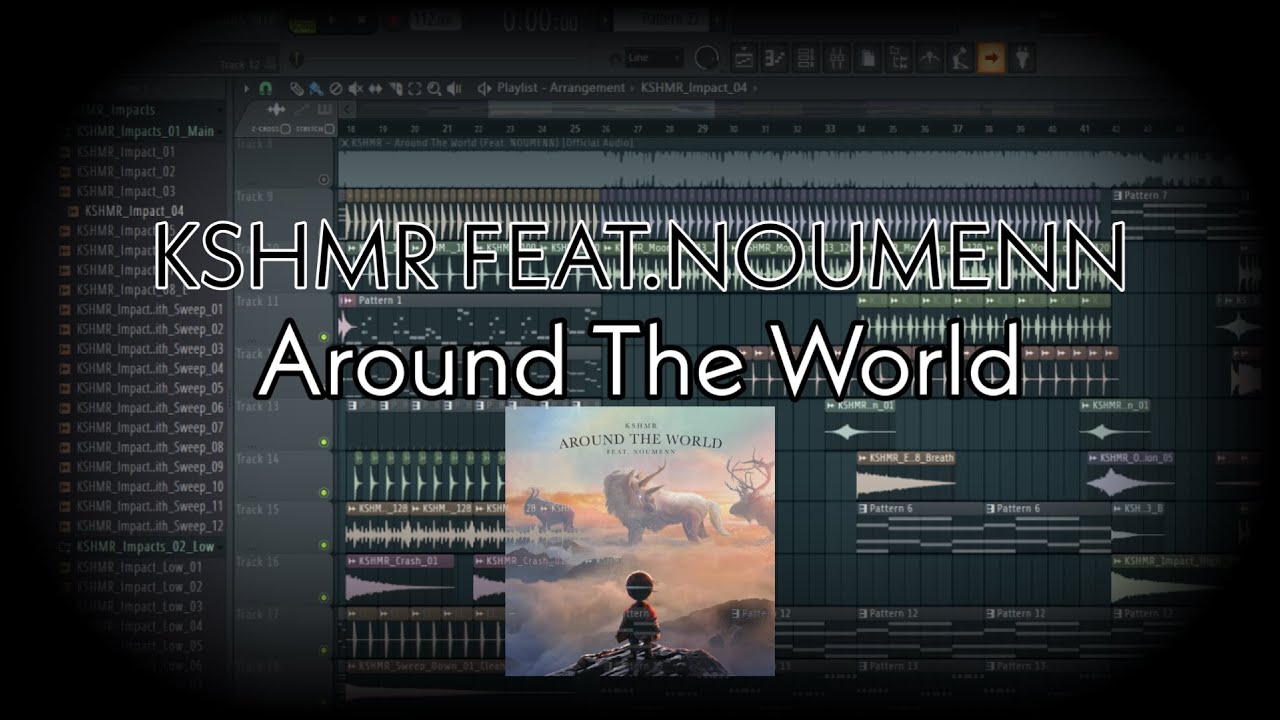1280x720 pixels.
Task: Select the Delete tool in playlist toolbar
Action: pos(336,88)
